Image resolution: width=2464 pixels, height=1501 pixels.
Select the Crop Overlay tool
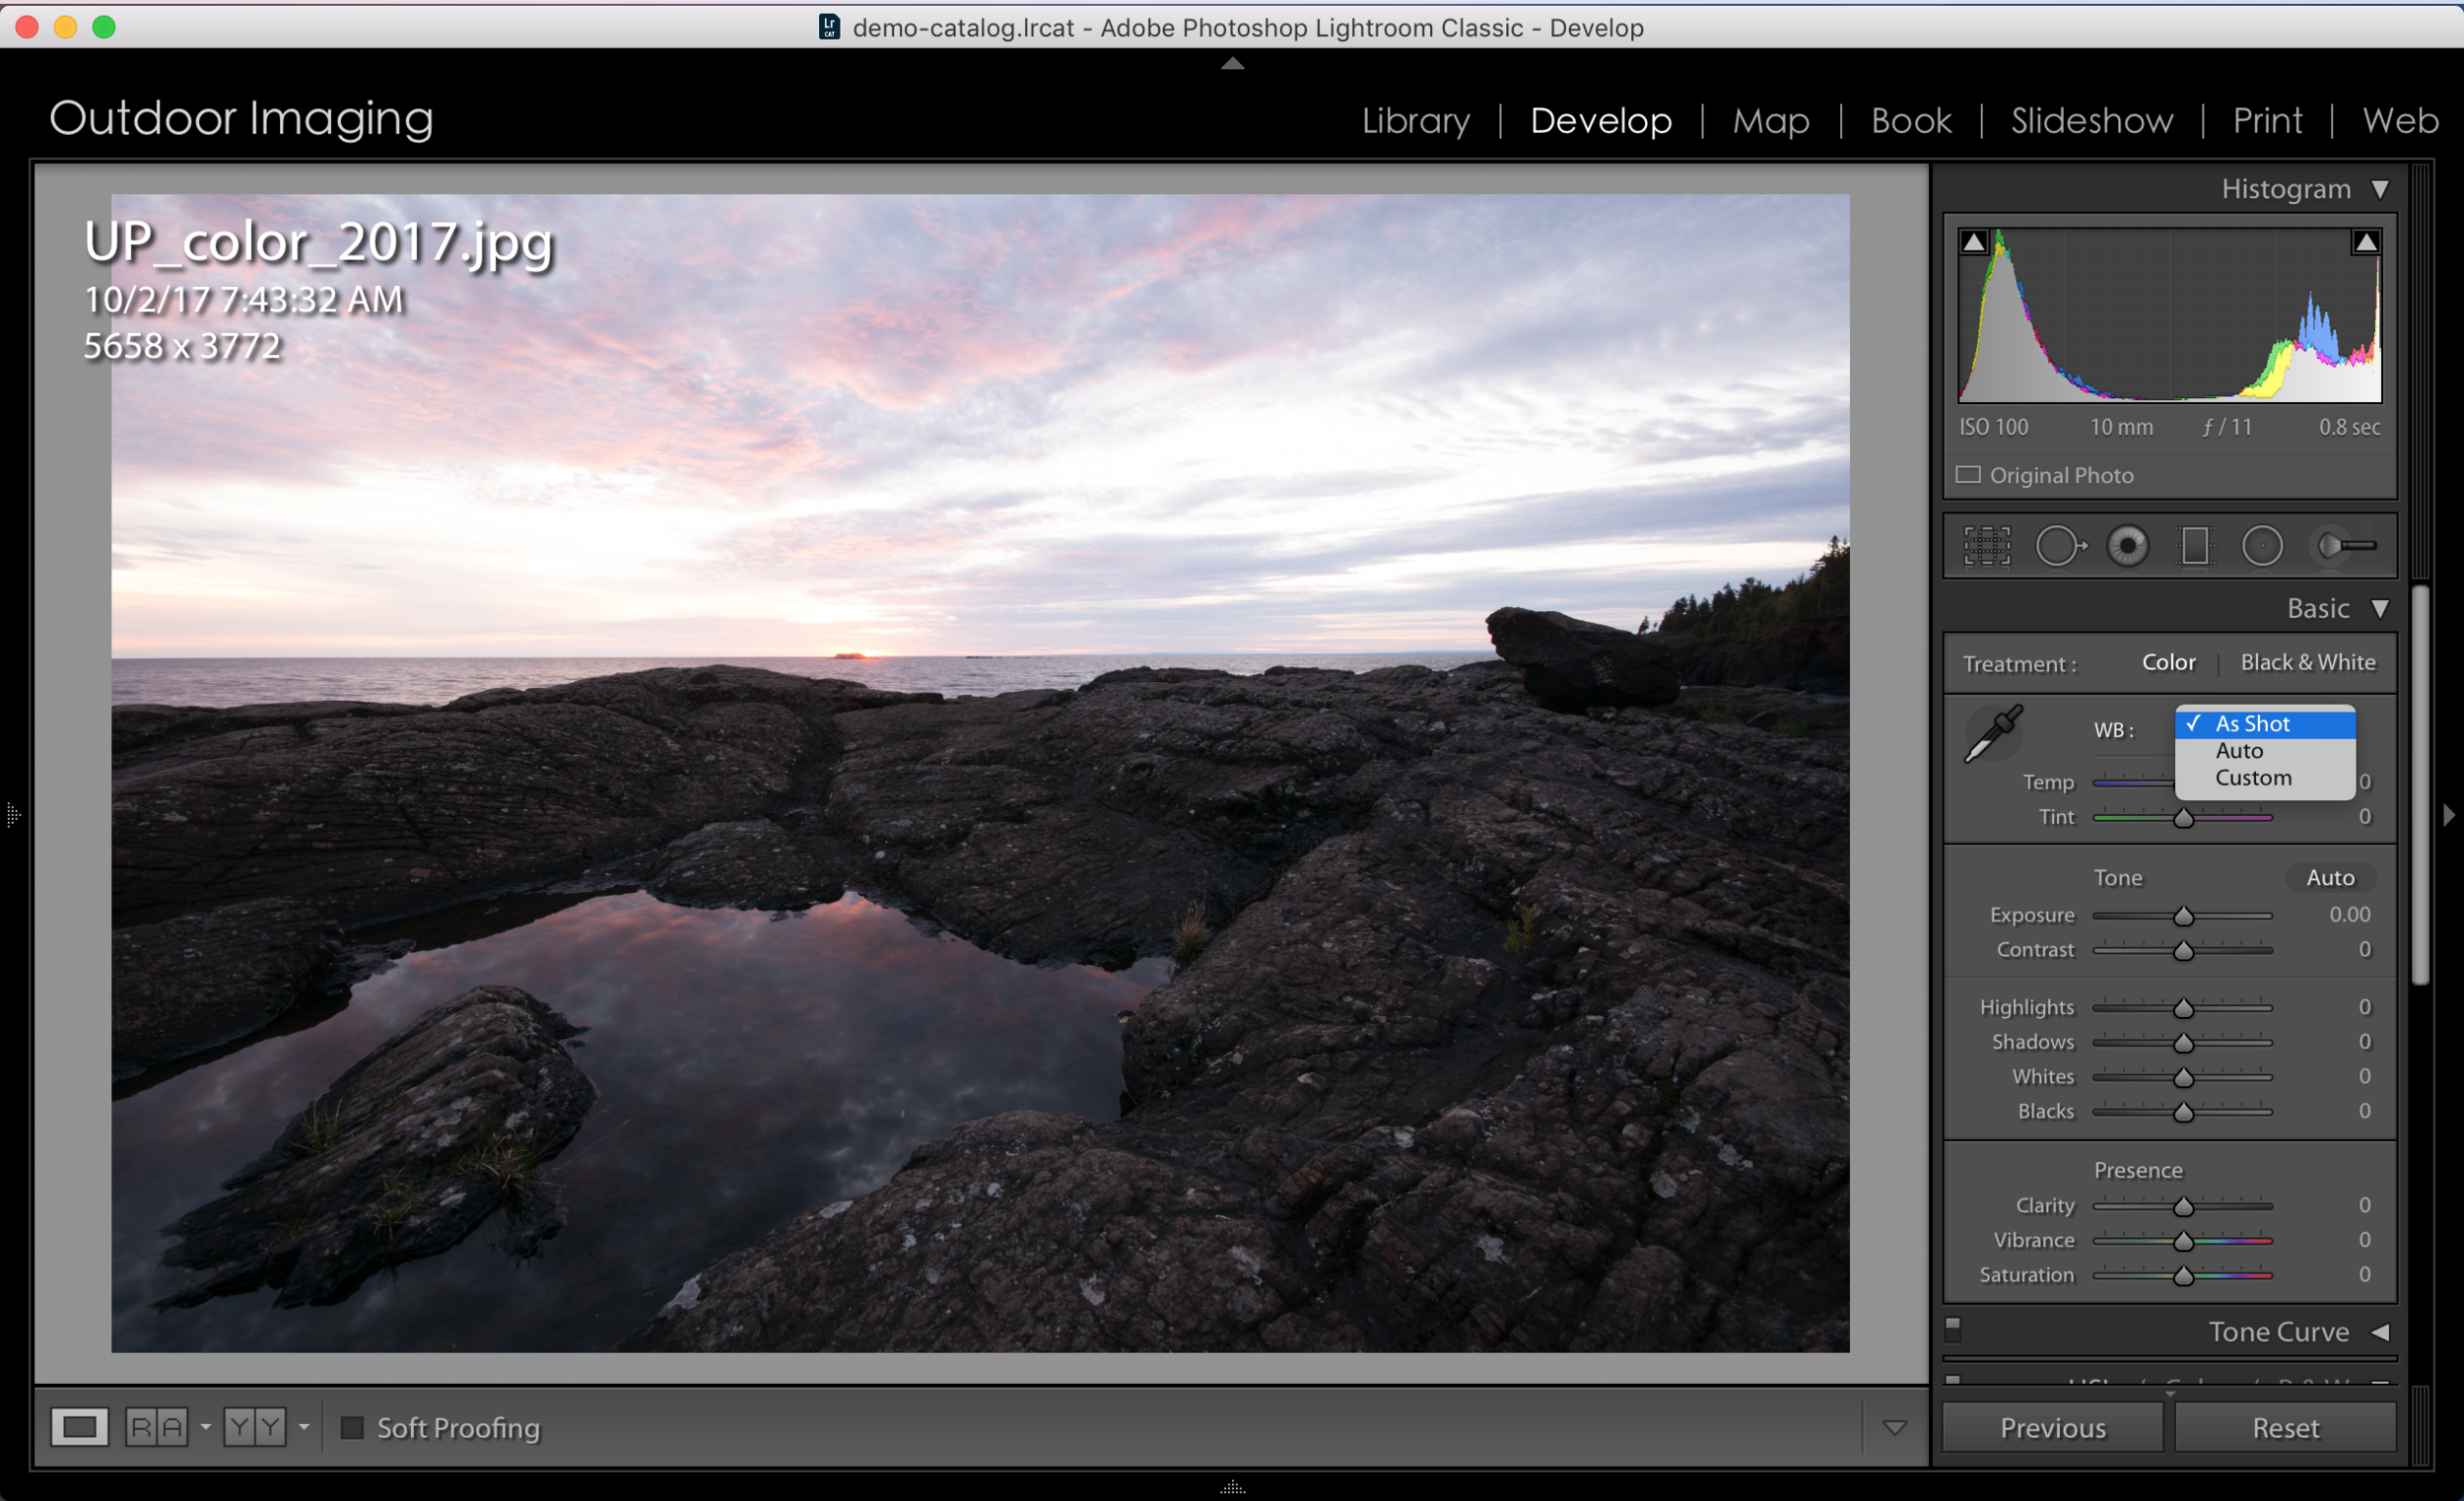[x=1986, y=546]
